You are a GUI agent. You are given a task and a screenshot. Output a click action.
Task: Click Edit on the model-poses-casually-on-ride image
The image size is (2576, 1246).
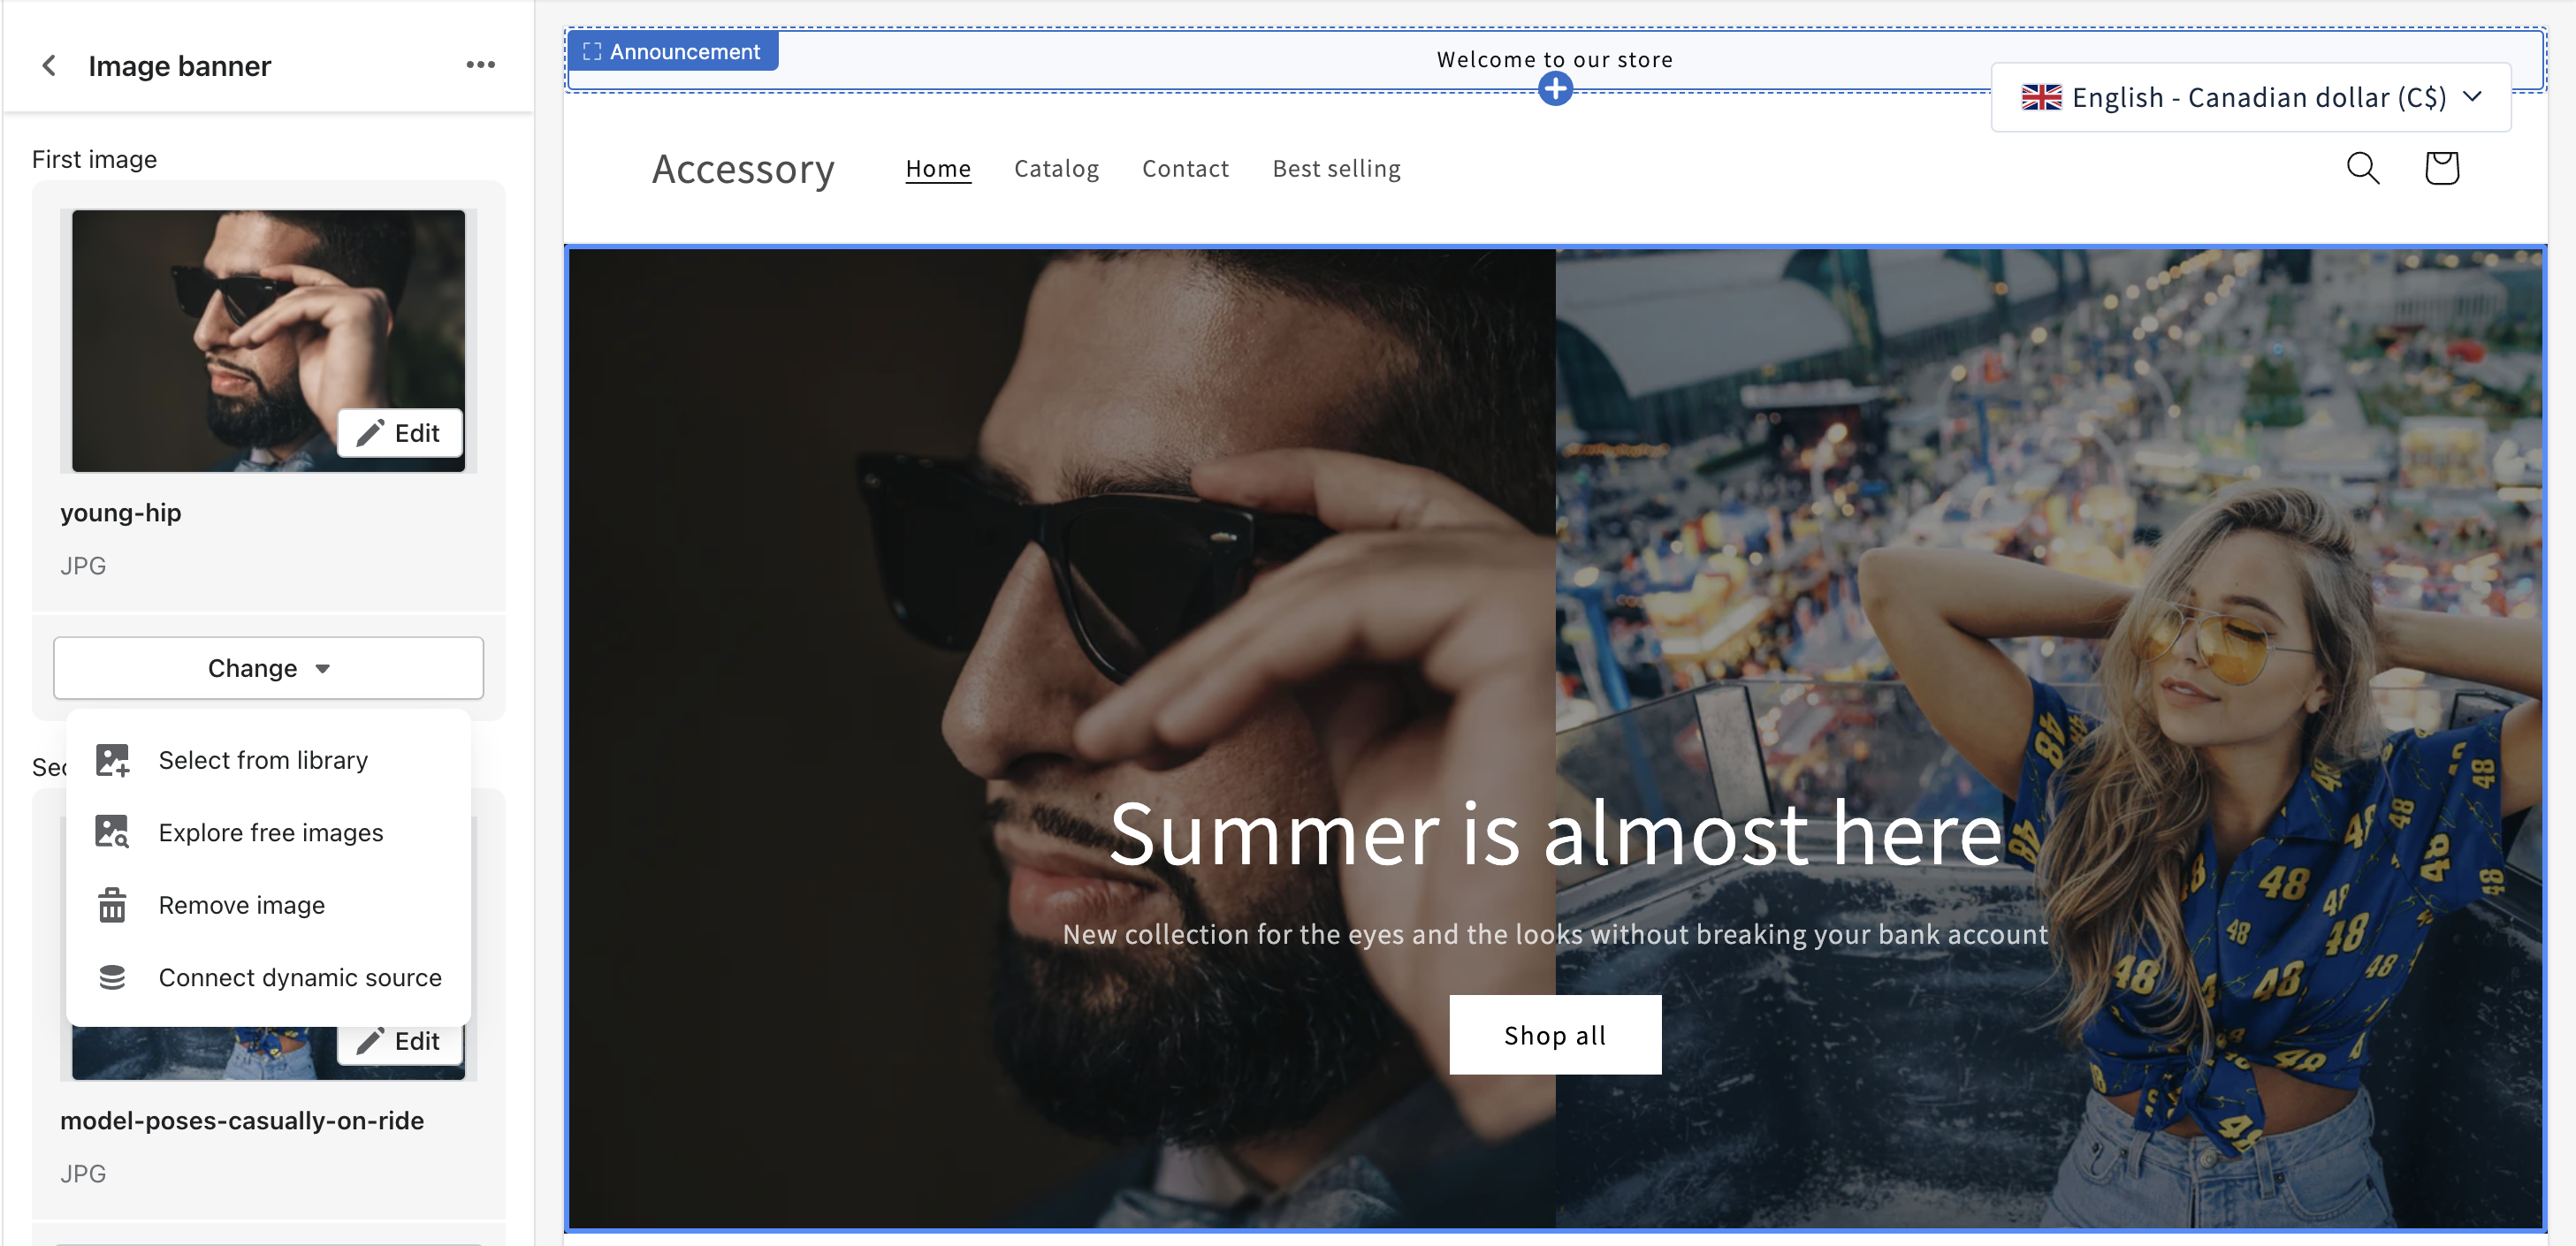coord(399,1041)
